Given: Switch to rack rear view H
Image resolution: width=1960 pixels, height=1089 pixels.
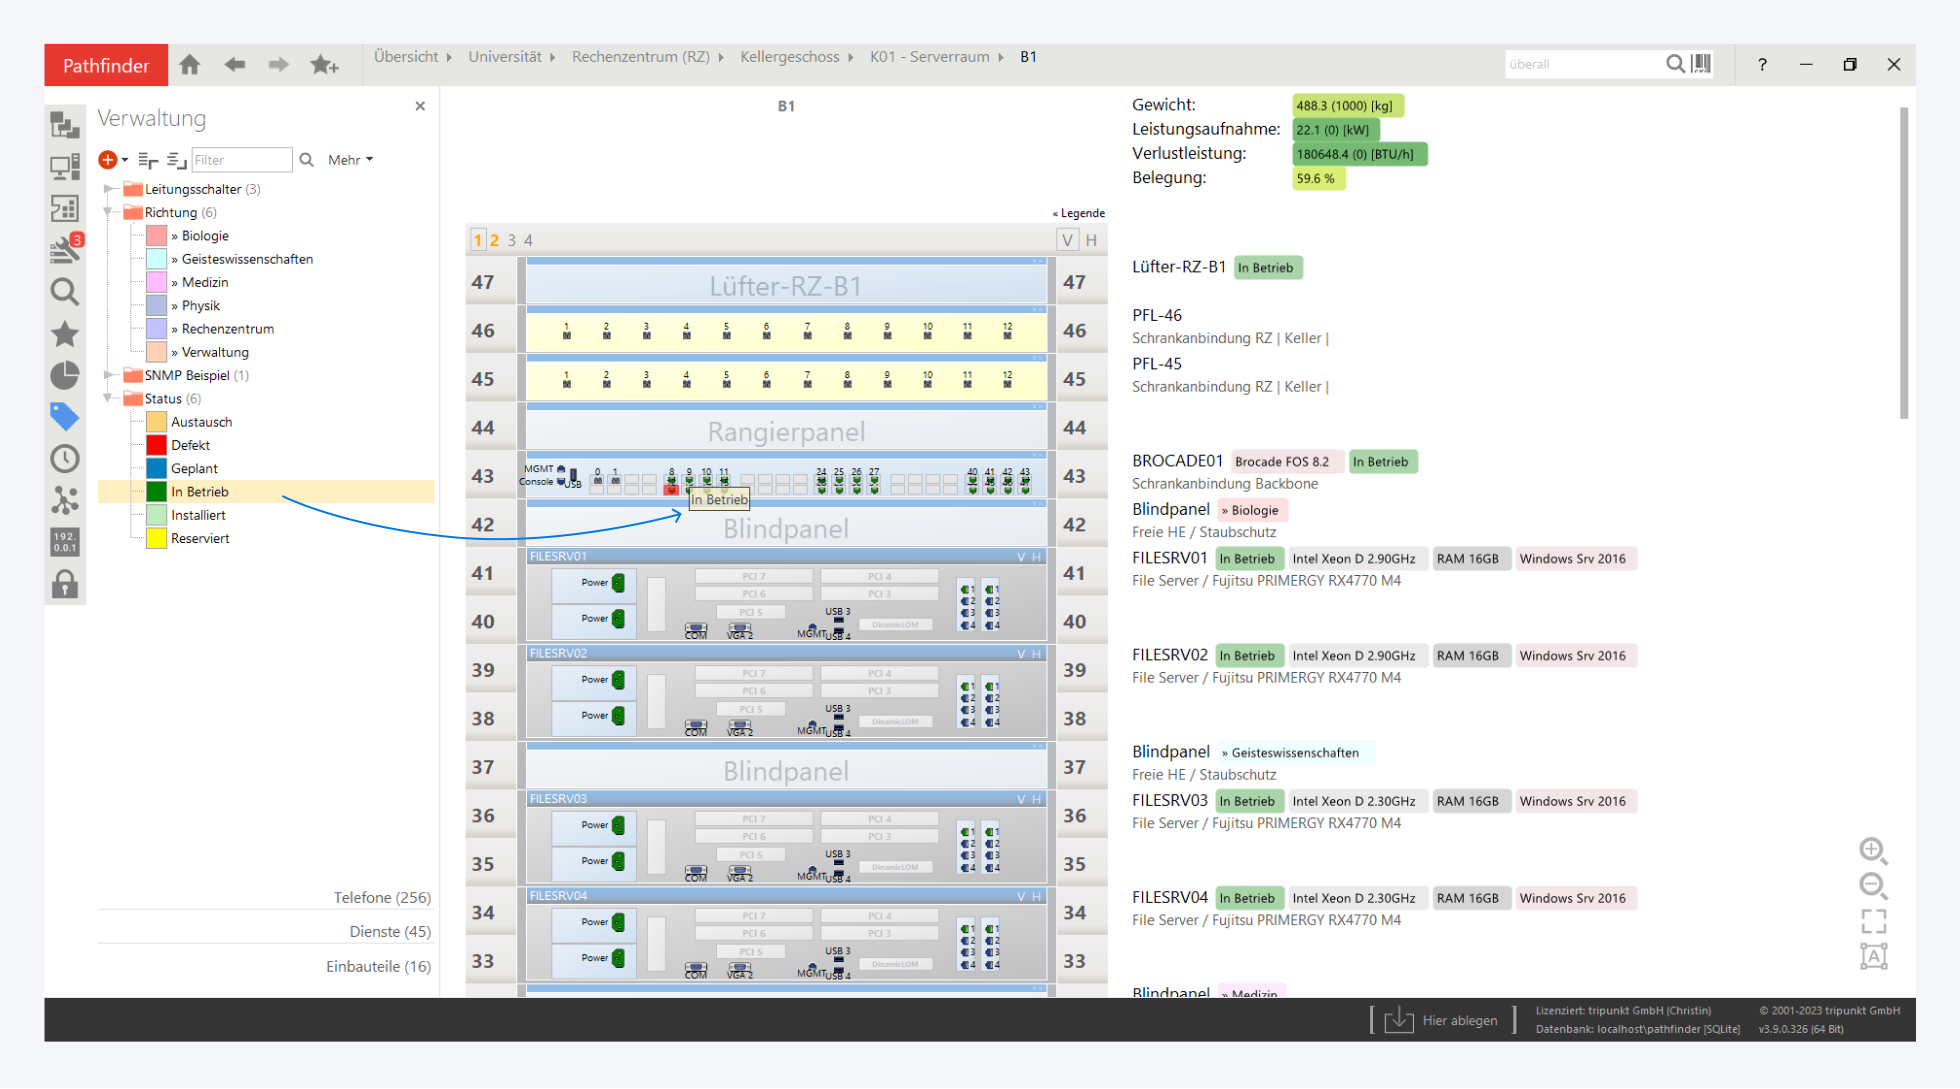Looking at the screenshot, I should 1091,240.
